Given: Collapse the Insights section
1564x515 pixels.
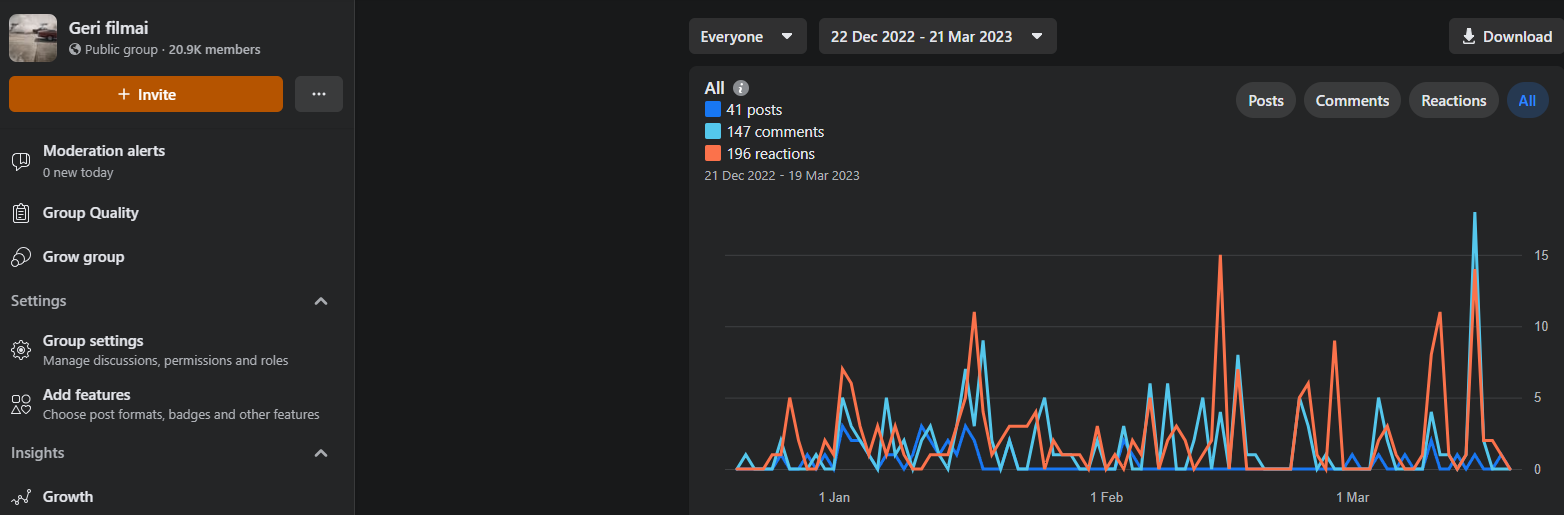Looking at the screenshot, I should point(321,453).
